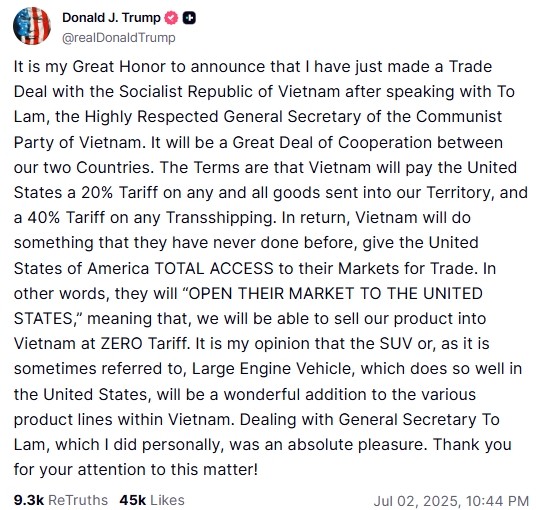Screen dimensions: 536x510
Task: Click the pink verified checkmark badge
Action: click(172, 18)
